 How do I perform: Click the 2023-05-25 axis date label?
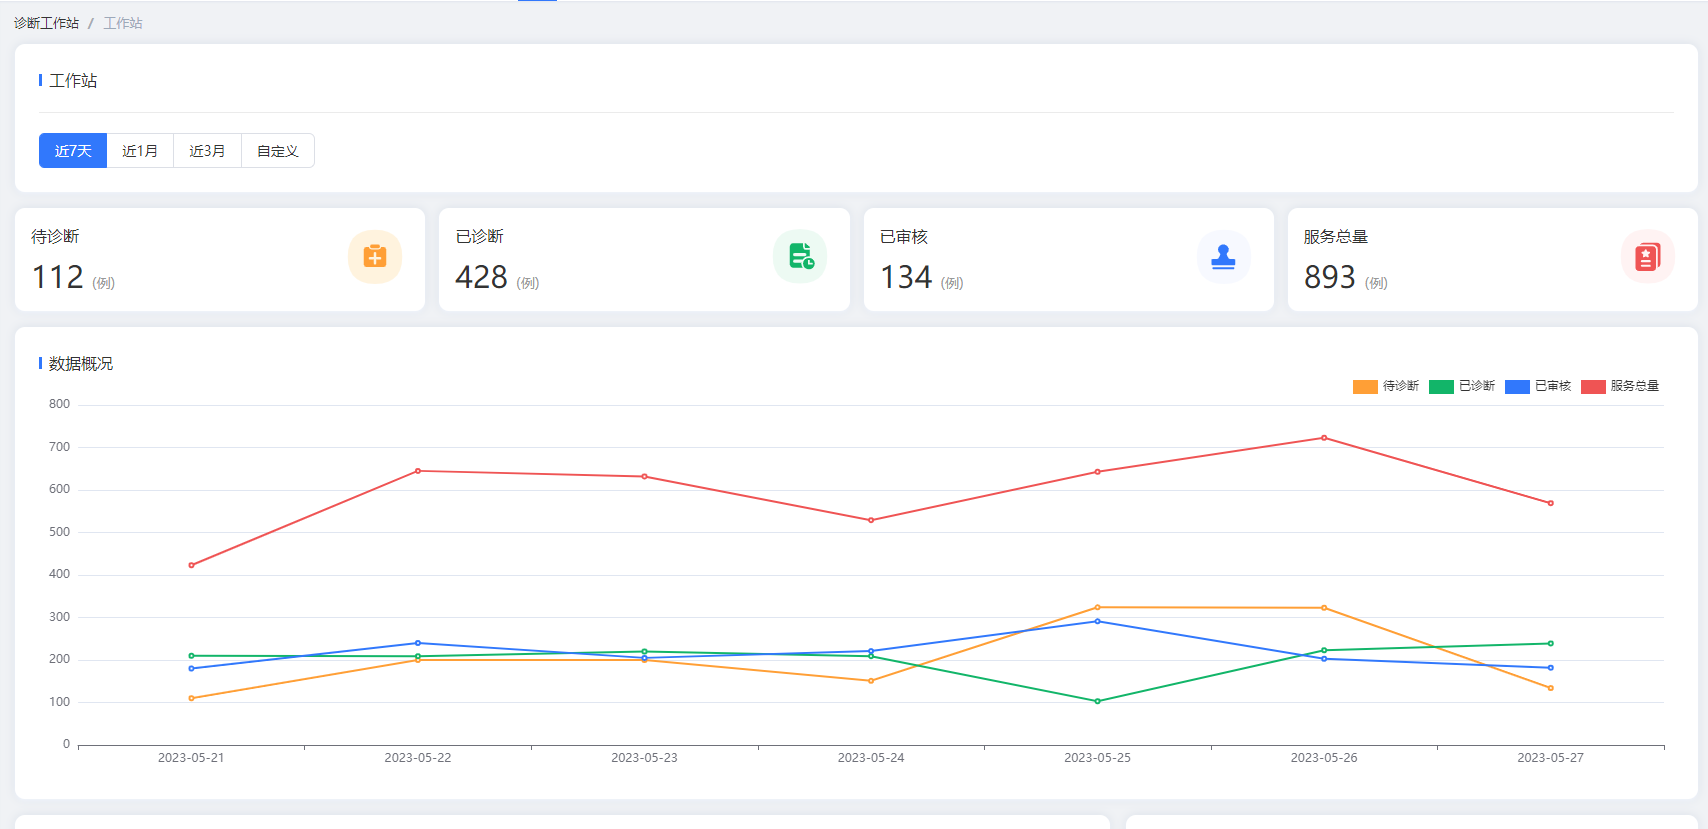(1097, 758)
